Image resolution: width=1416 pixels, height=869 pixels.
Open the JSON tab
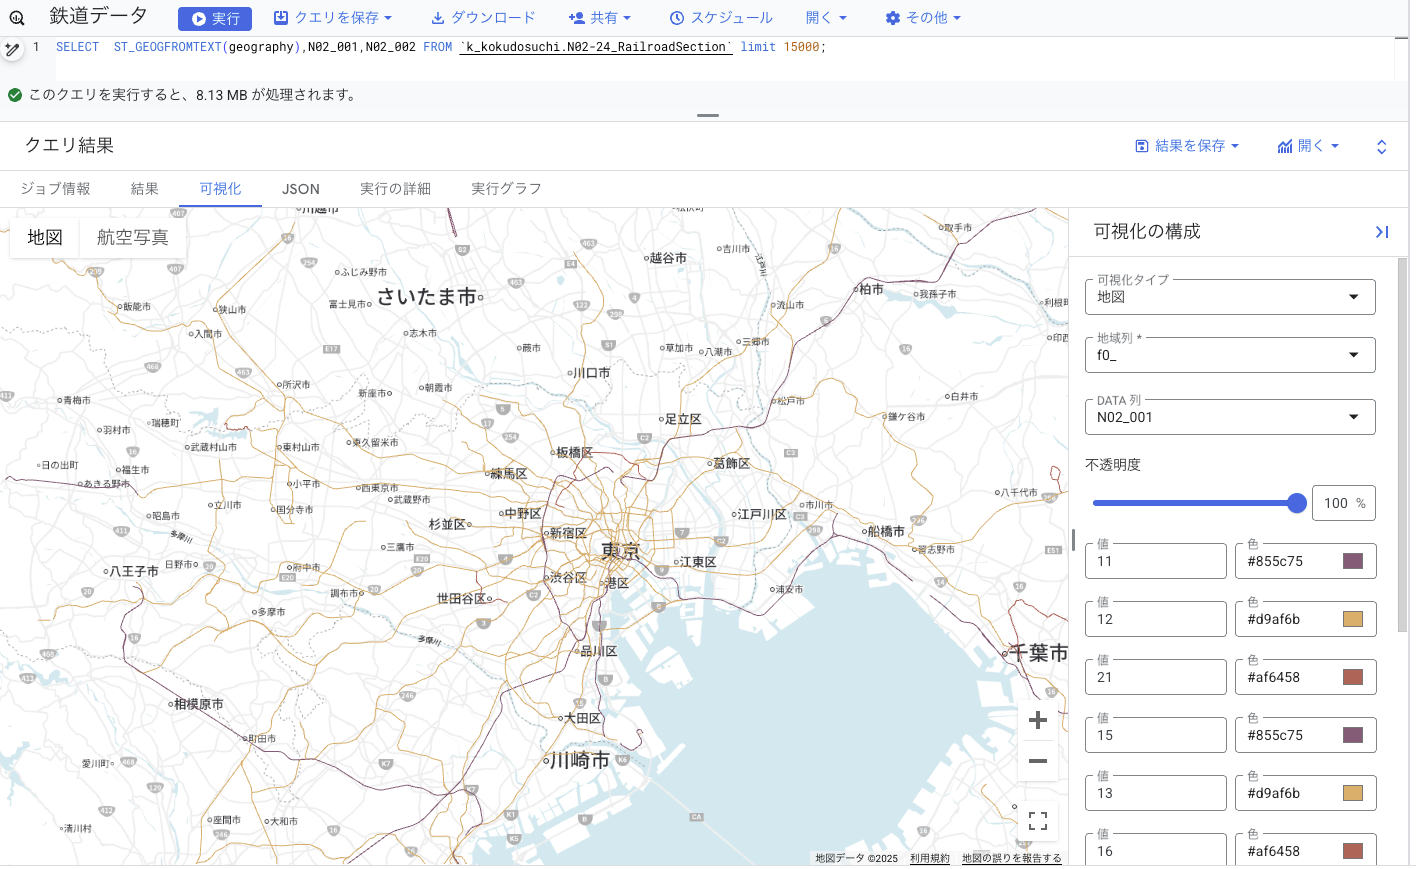pyautogui.click(x=301, y=189)
